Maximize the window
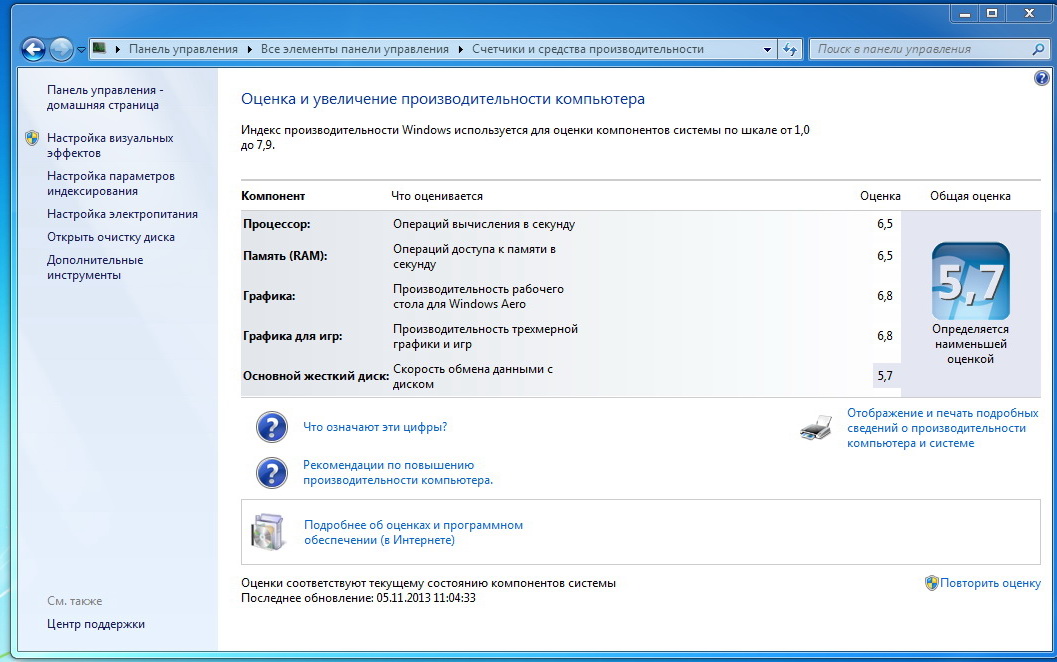The width and height of the screenshot is (1057, 662). pos(992,13)
